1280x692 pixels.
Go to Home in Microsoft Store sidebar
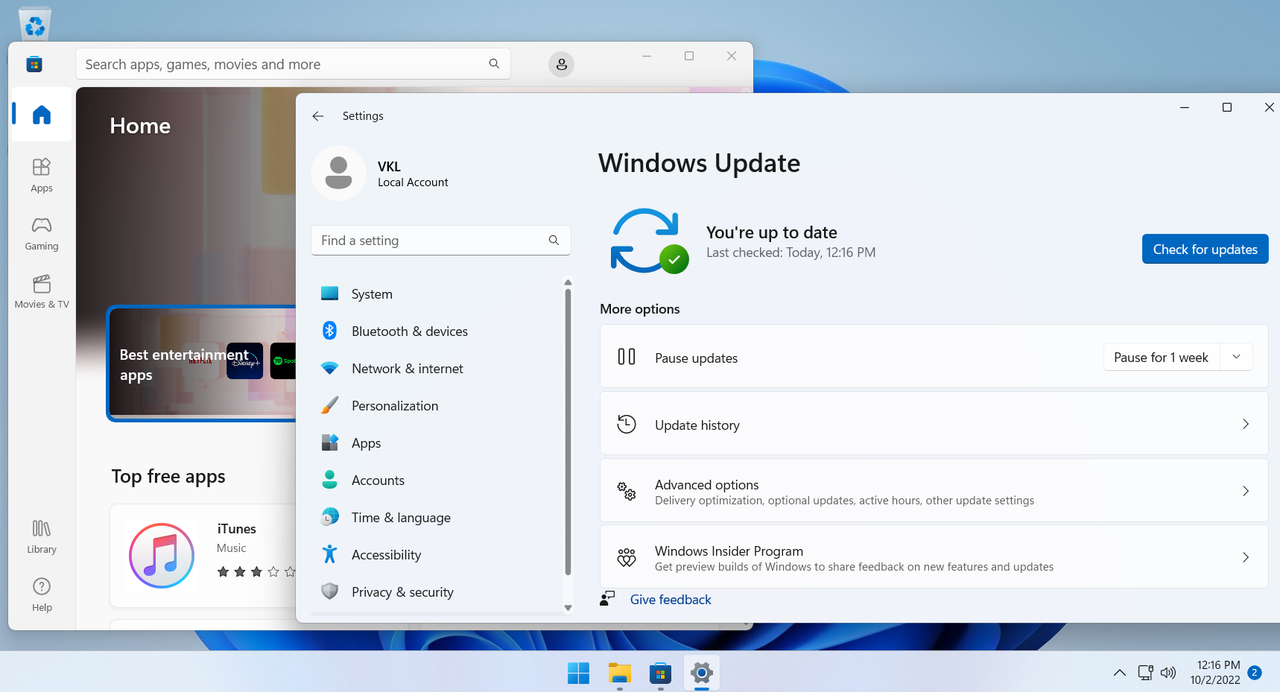click(41, 115)
